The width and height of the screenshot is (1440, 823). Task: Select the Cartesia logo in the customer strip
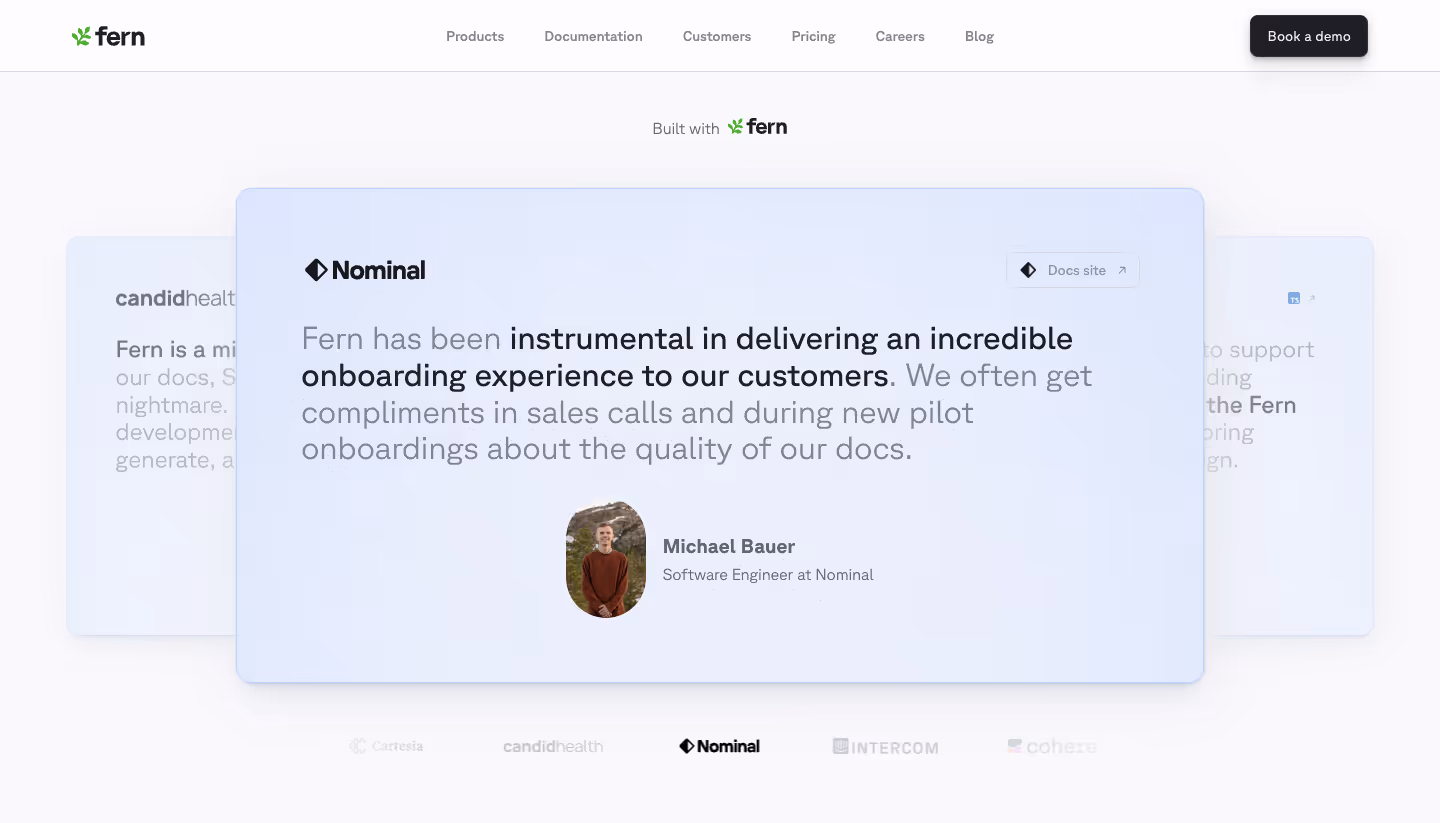coord(386,746)
